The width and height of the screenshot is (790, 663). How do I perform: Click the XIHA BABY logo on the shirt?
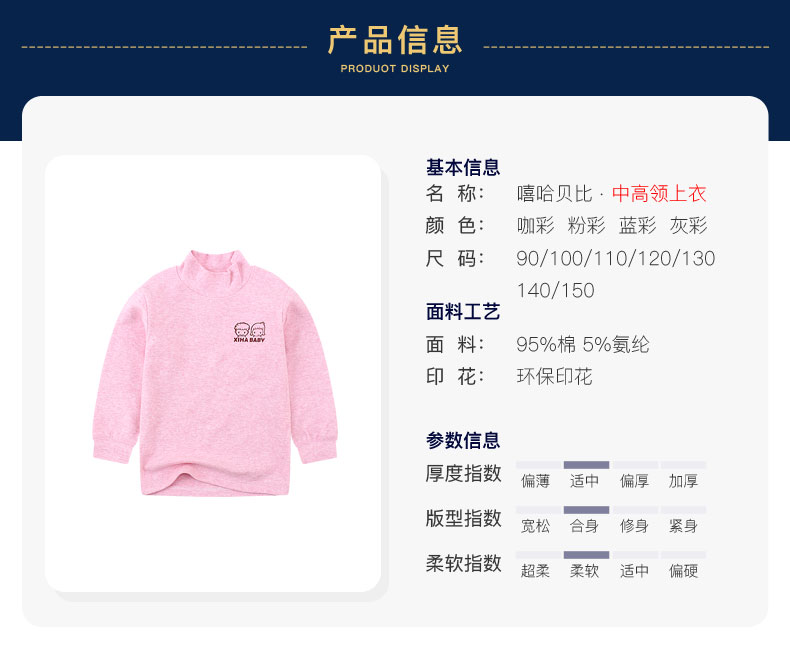pyautogui.click(x=249, y=333)
